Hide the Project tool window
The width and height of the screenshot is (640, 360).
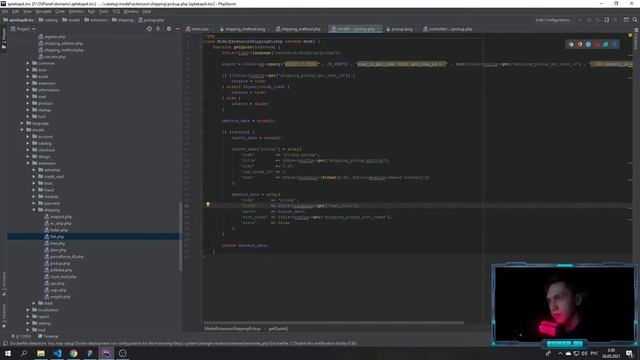(178, 29)
